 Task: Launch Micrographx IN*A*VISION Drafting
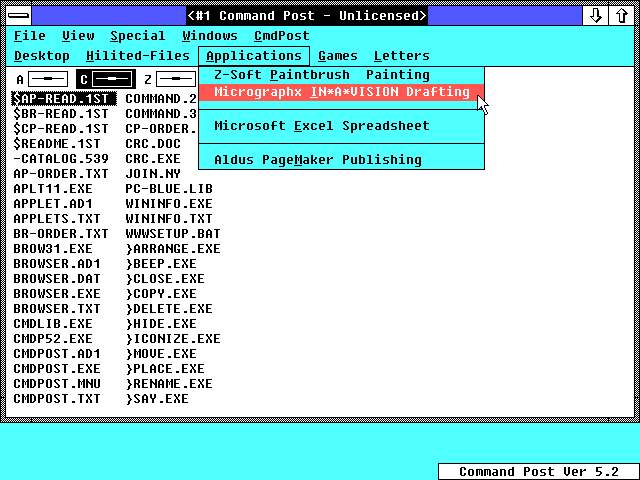point(342,92)
